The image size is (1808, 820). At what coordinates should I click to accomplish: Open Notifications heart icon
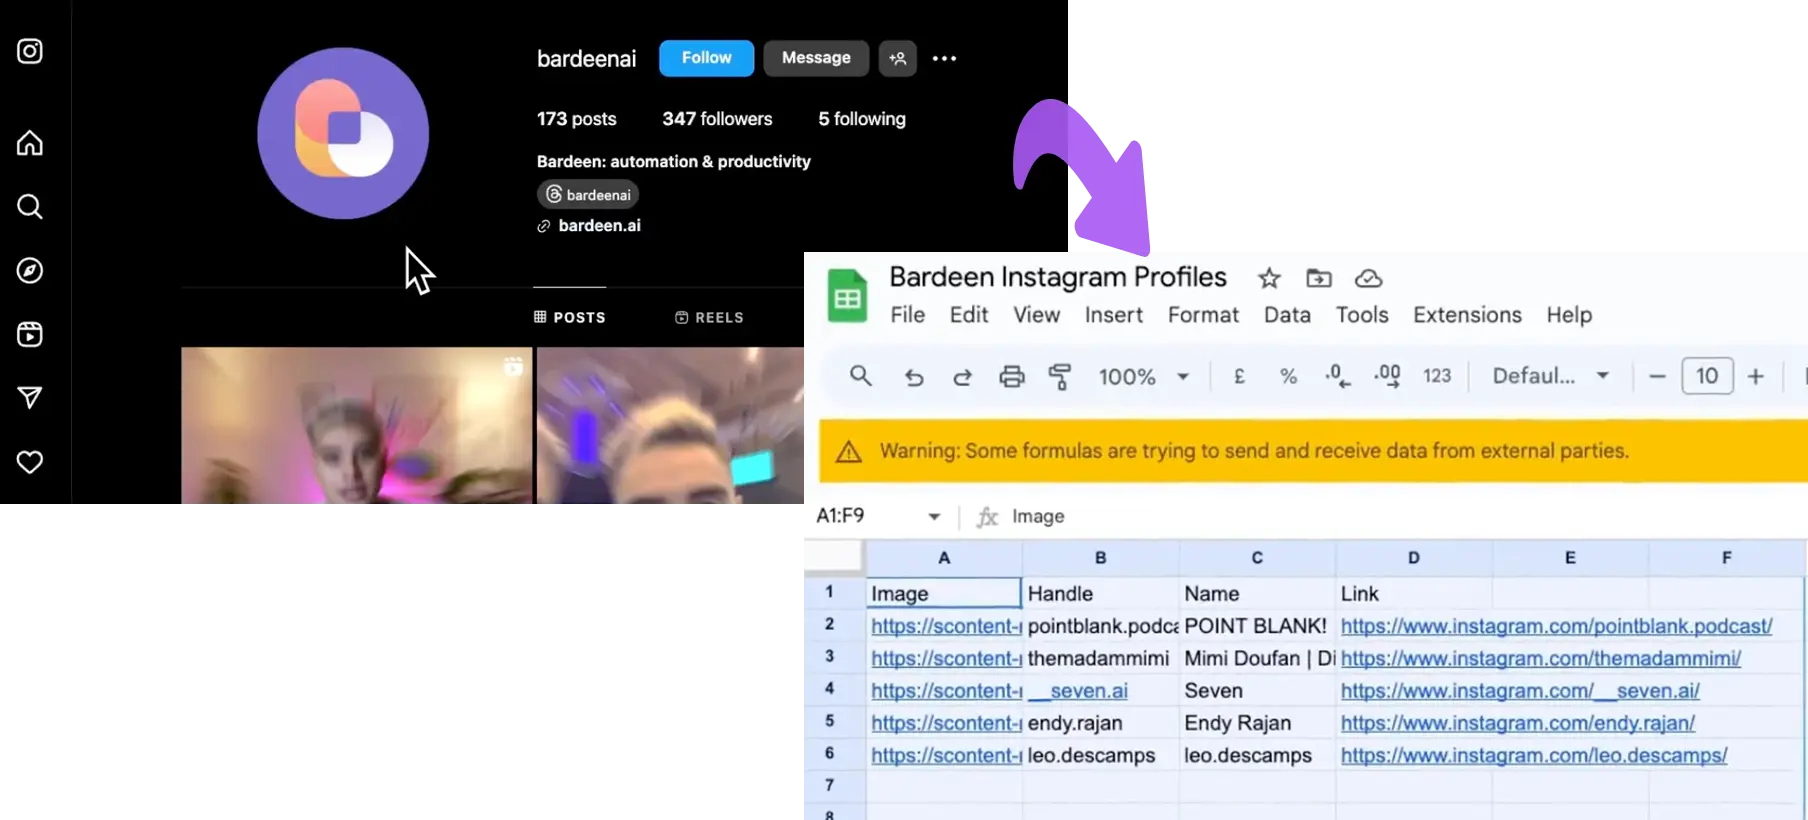click(x=30, y=462)
